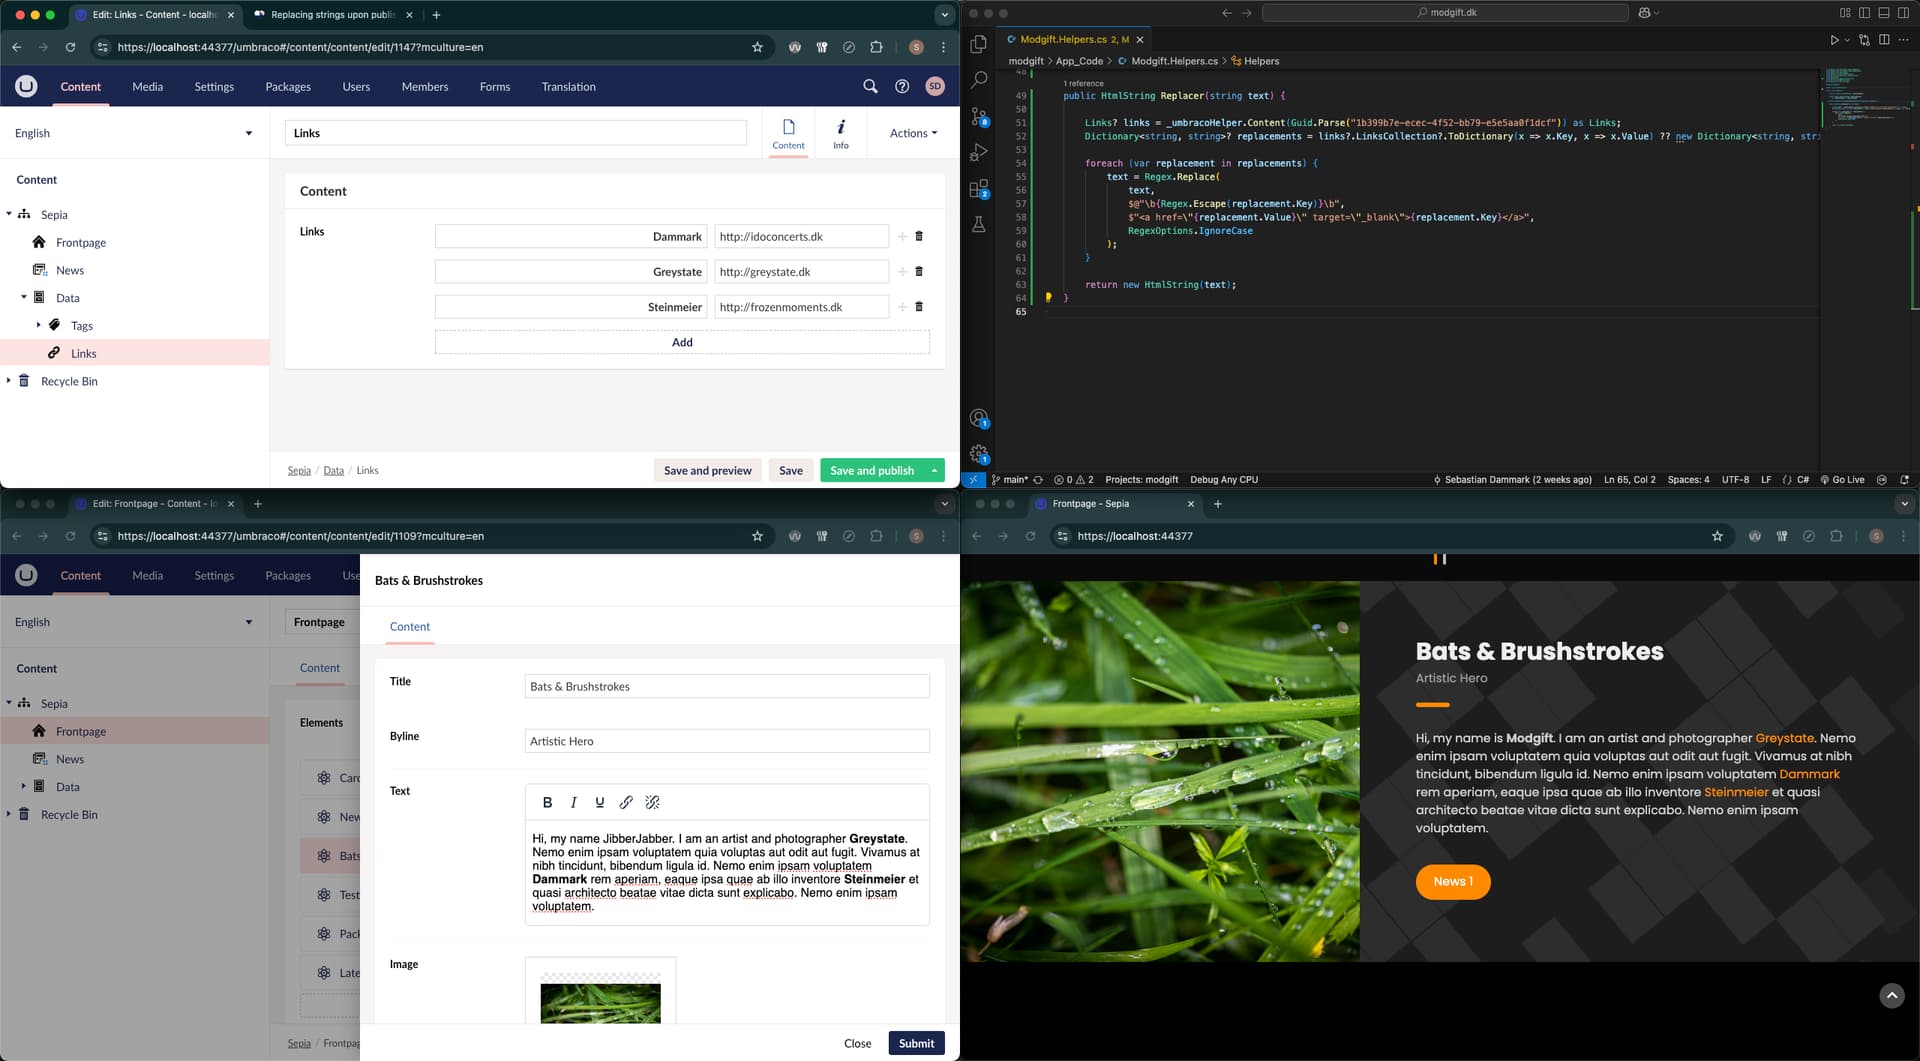
Task: Remove link in Text editor
Action: coord(652,802)
